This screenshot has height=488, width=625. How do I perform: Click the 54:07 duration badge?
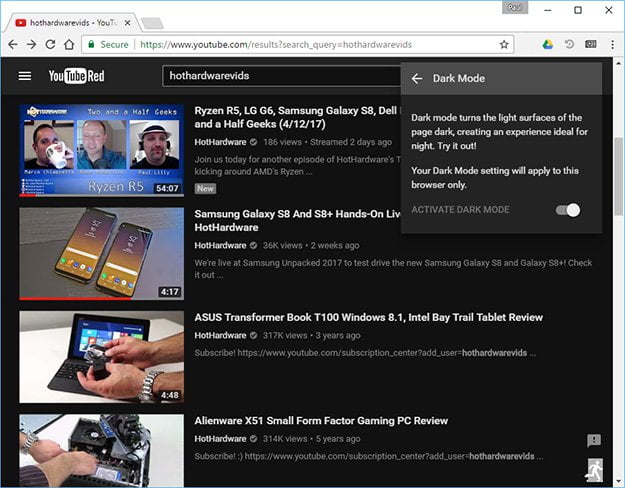click(x=167, y=188)
